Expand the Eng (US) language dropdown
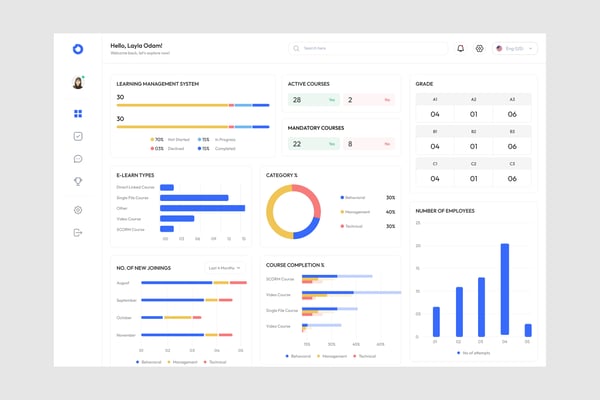The width and height of the screenshot is (600, 400). click(515, 49)
